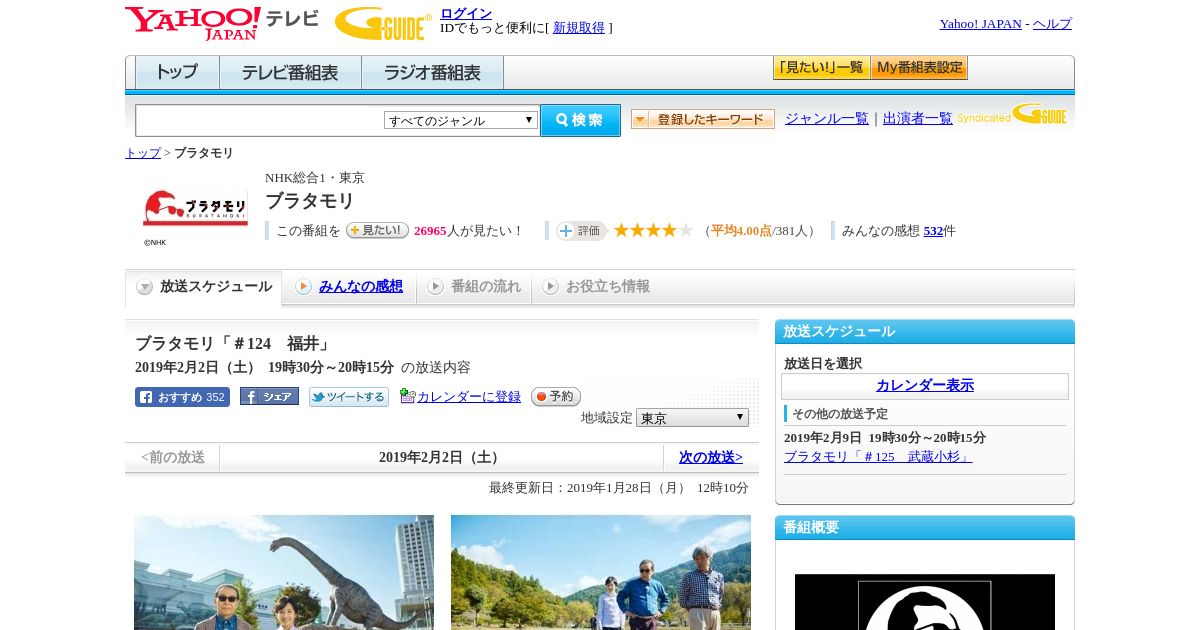
Task: Click the トップ breadcrumb link
Action: click(x=143, y=153)
